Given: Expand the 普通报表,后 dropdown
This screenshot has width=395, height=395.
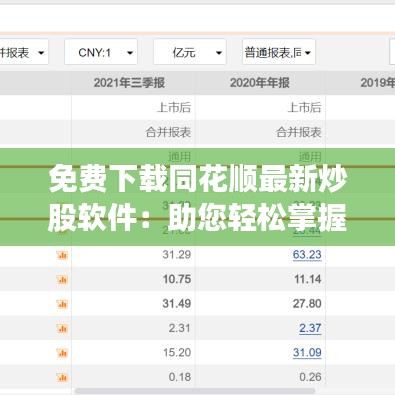Looking at the screenshot, I should 279,52.
